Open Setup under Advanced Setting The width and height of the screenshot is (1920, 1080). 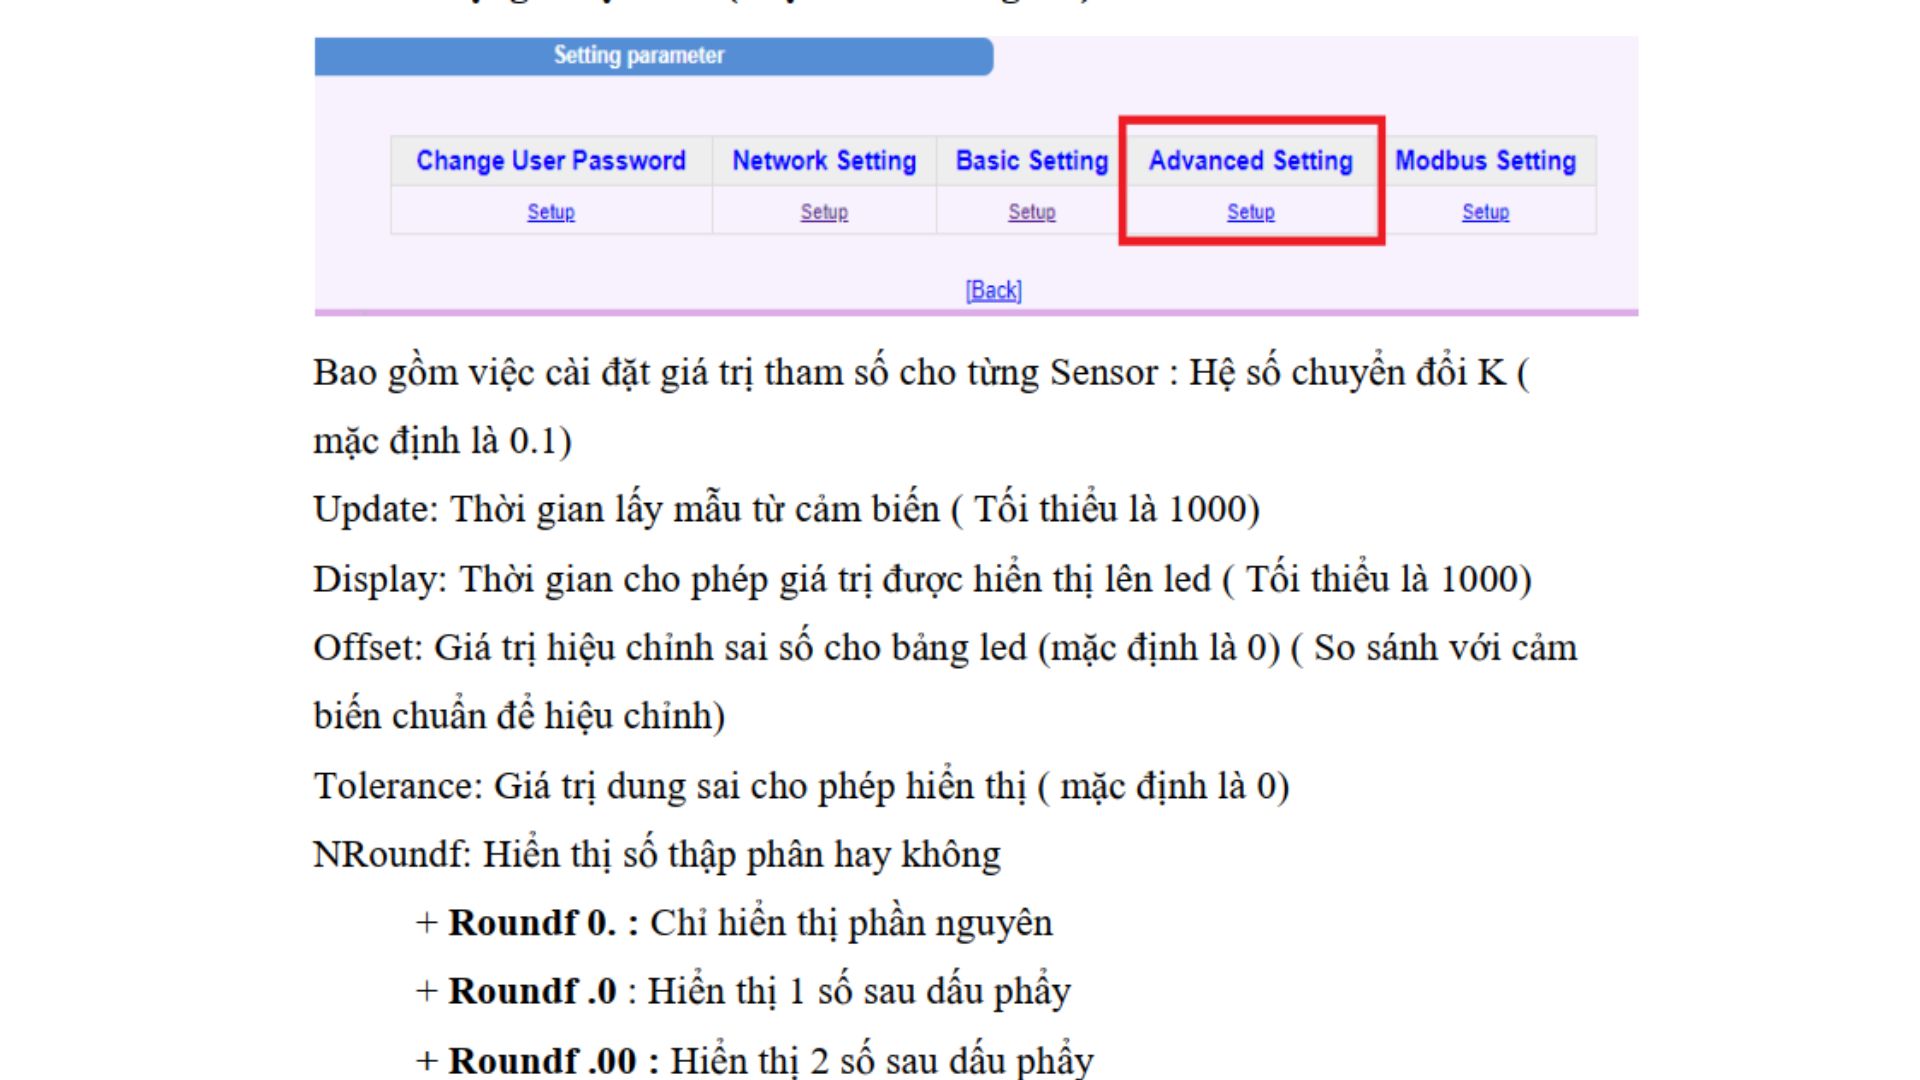[1250, 212]
